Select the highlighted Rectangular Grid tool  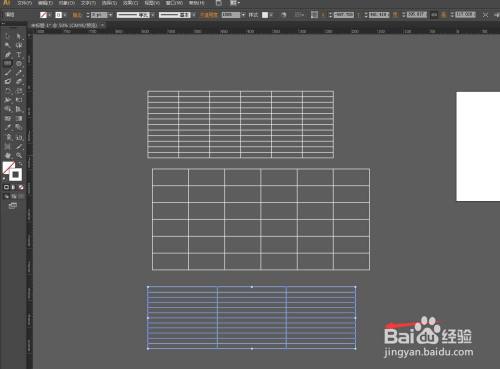[8, 63]
